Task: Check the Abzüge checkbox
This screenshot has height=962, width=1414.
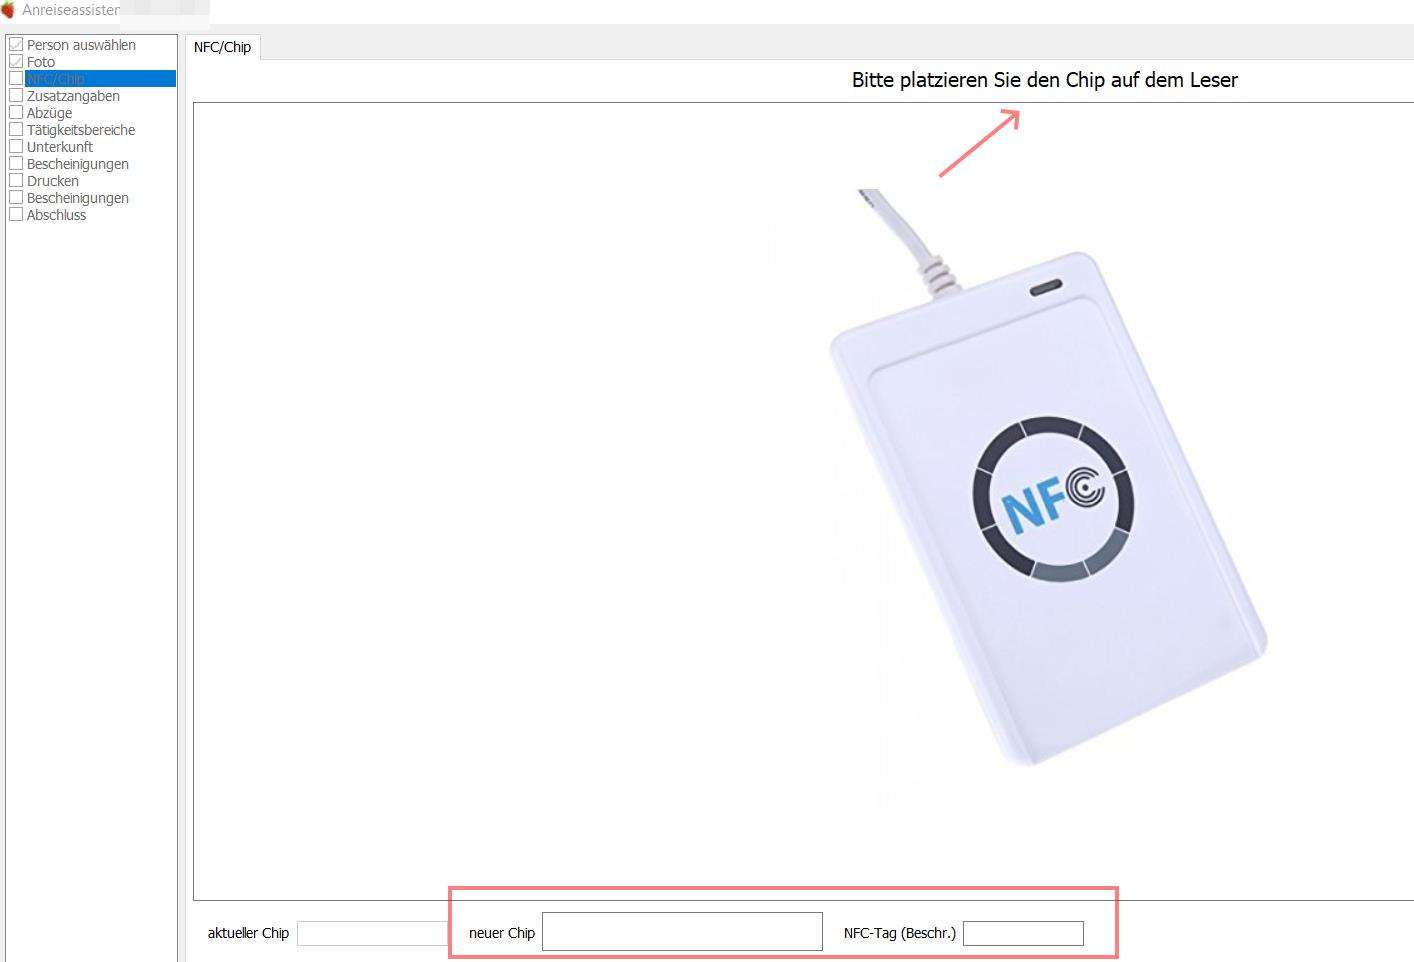Action: point(16,113)
